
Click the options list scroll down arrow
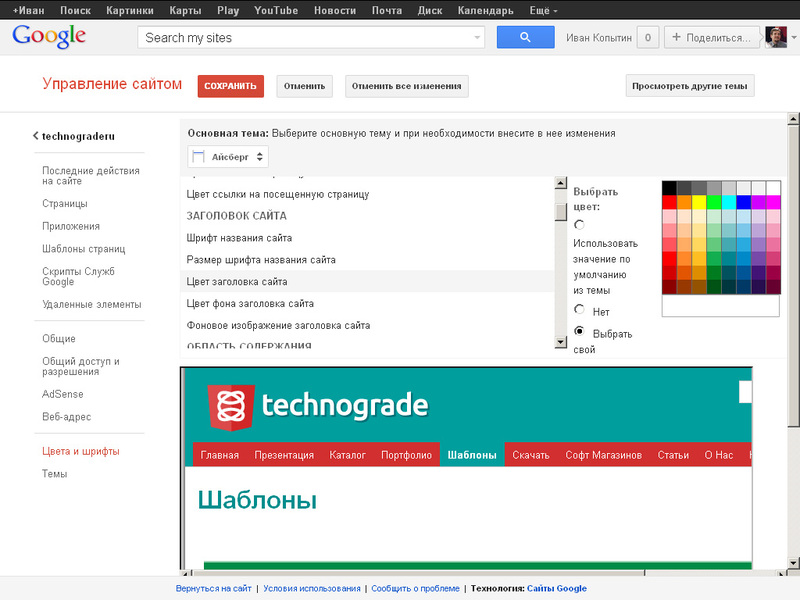click(x=561, y=342)
